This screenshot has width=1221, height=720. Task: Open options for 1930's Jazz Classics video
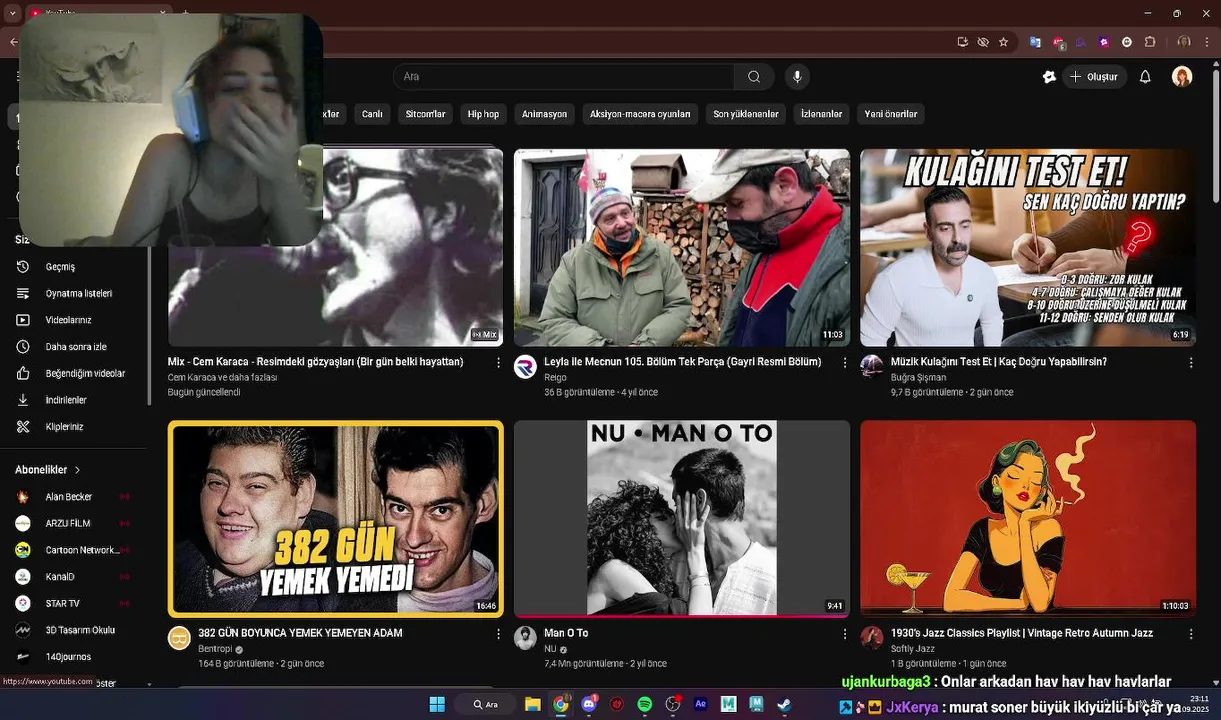click(x=1190, y=634)
